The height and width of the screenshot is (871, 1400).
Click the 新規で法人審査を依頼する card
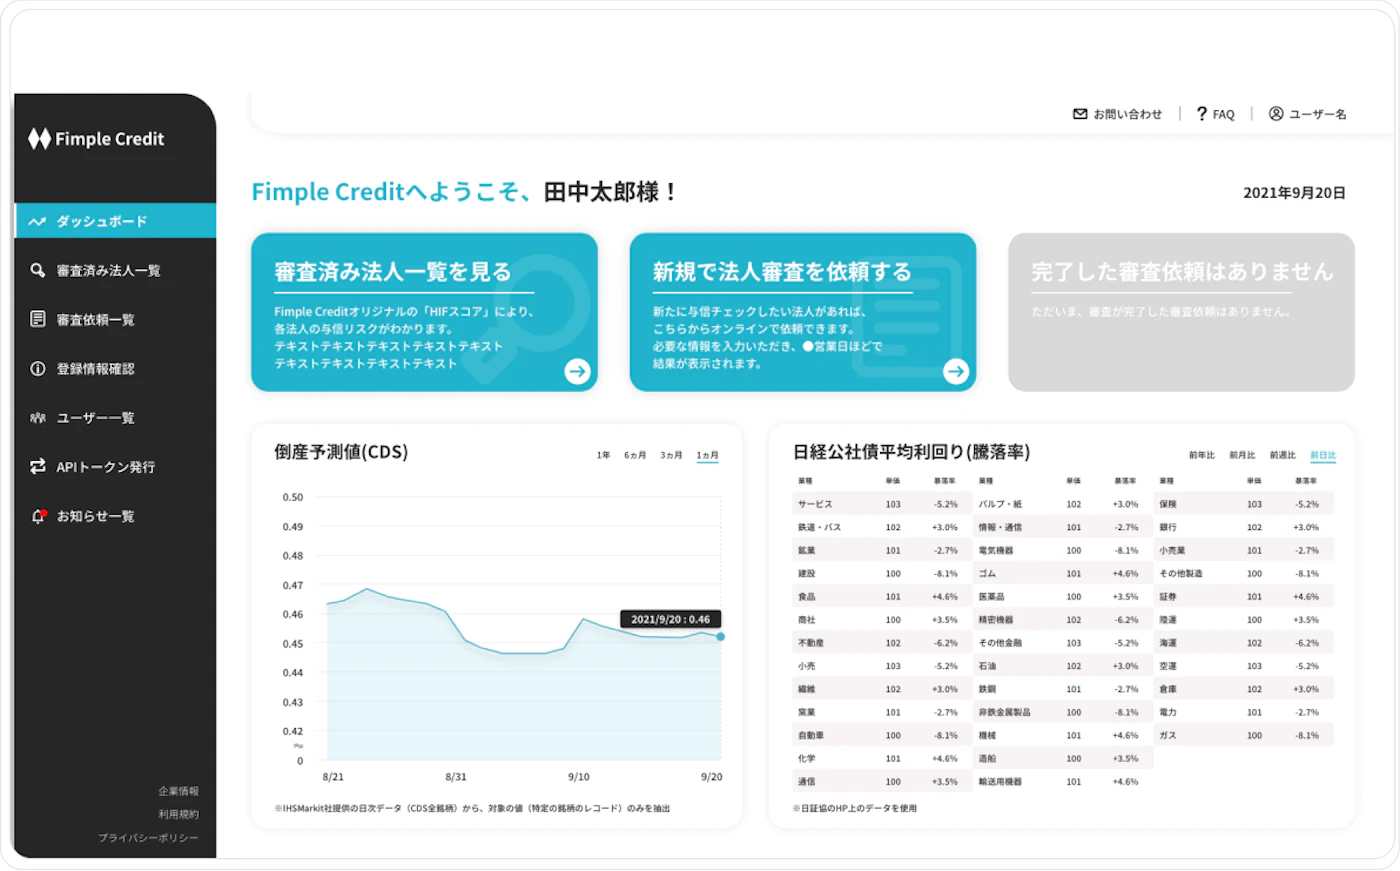tap(803, 312)
